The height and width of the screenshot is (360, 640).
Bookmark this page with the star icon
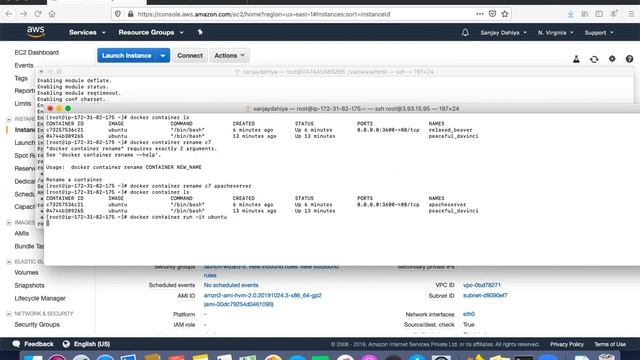coord(505,14)
